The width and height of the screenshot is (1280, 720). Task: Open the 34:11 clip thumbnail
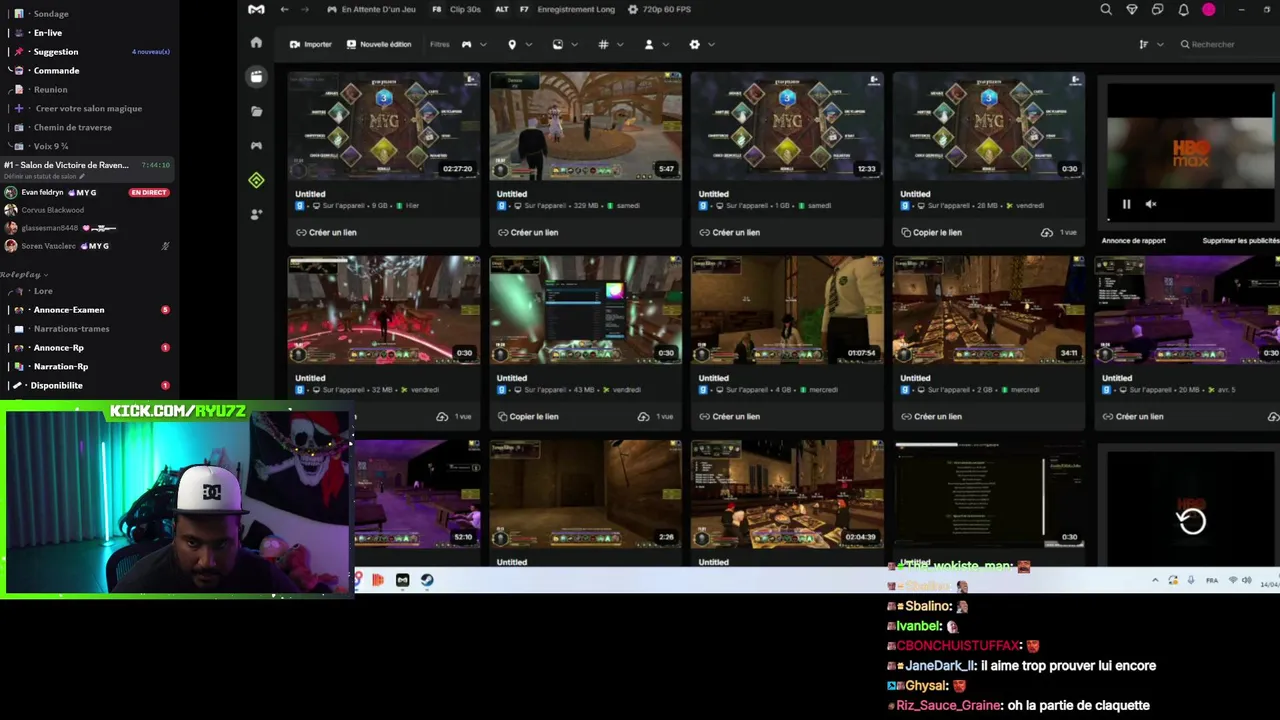tap(989, 309)
